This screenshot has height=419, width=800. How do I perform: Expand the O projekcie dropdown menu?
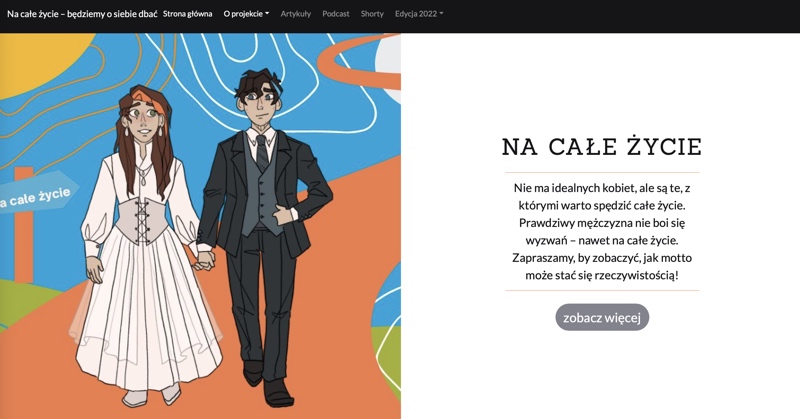pos(246,14)
